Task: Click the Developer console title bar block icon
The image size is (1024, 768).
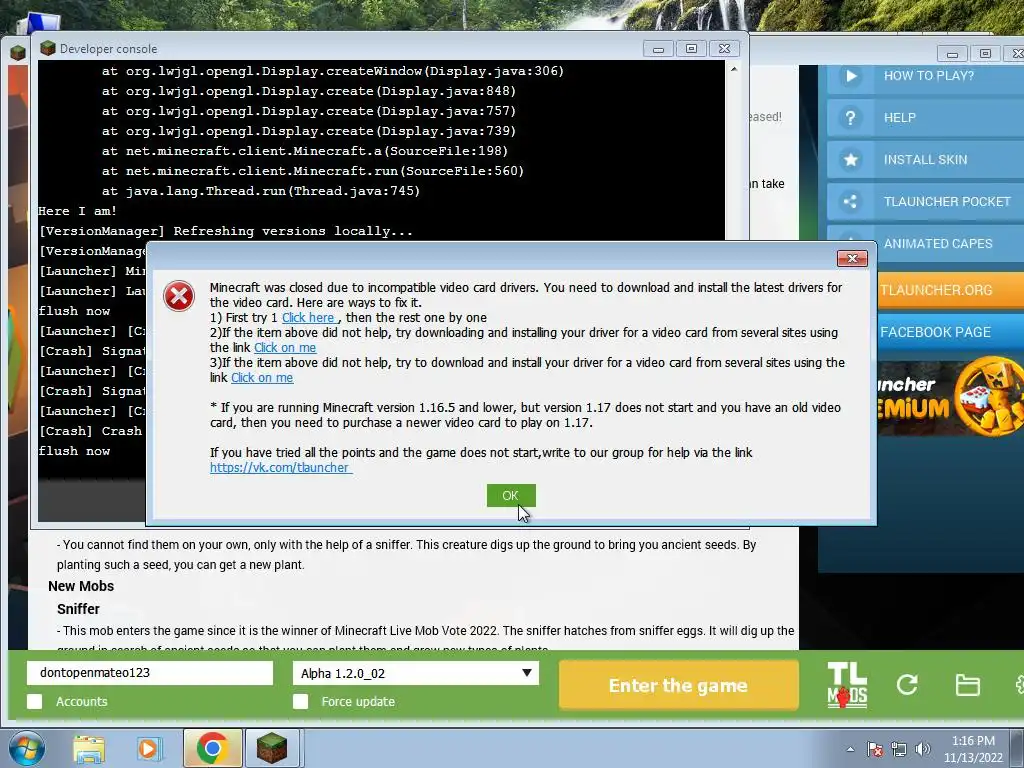Action: click(48, 48)
